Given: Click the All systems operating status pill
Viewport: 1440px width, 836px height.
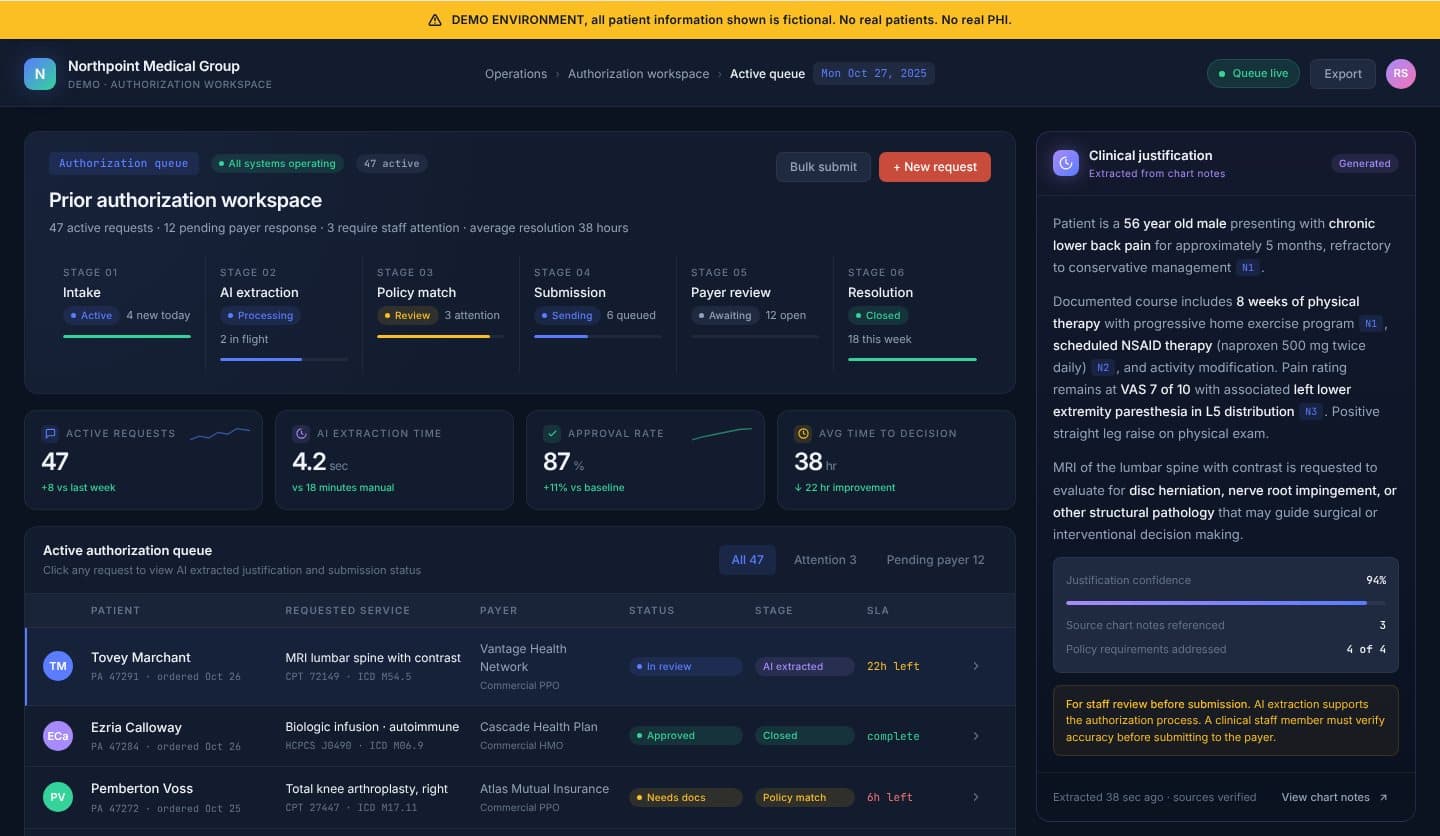Looking at the screenshot, I should (x=277, y=164).
